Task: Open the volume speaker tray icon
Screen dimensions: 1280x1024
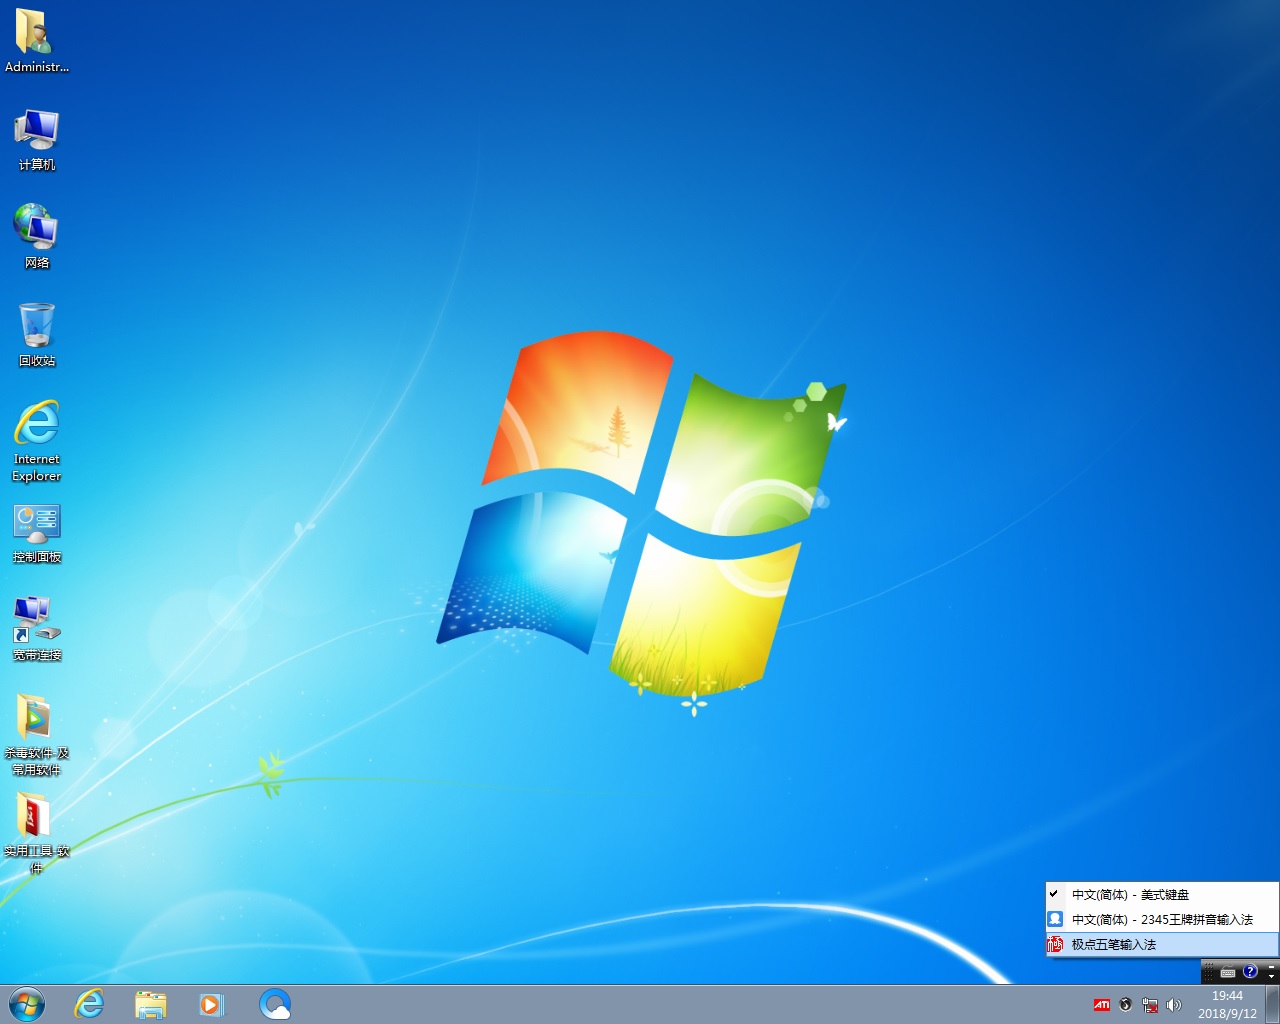Action: (x=1174, y=1005)
